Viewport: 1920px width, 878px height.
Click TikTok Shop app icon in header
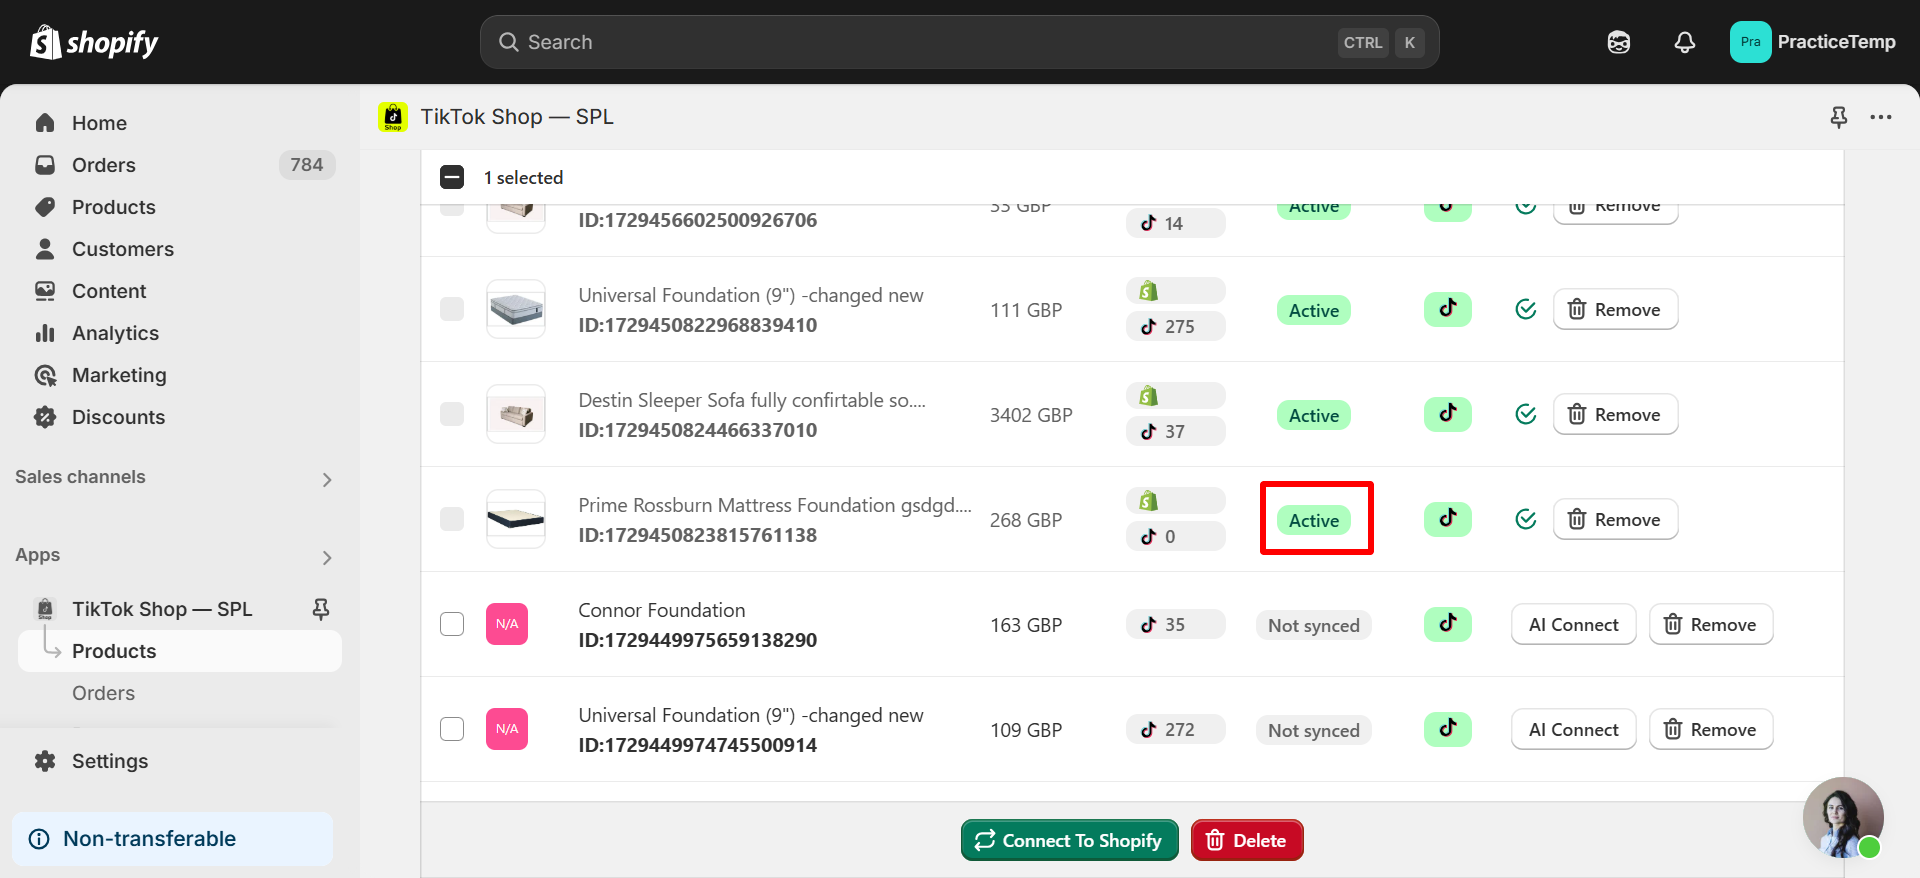(x=393, y=117)
